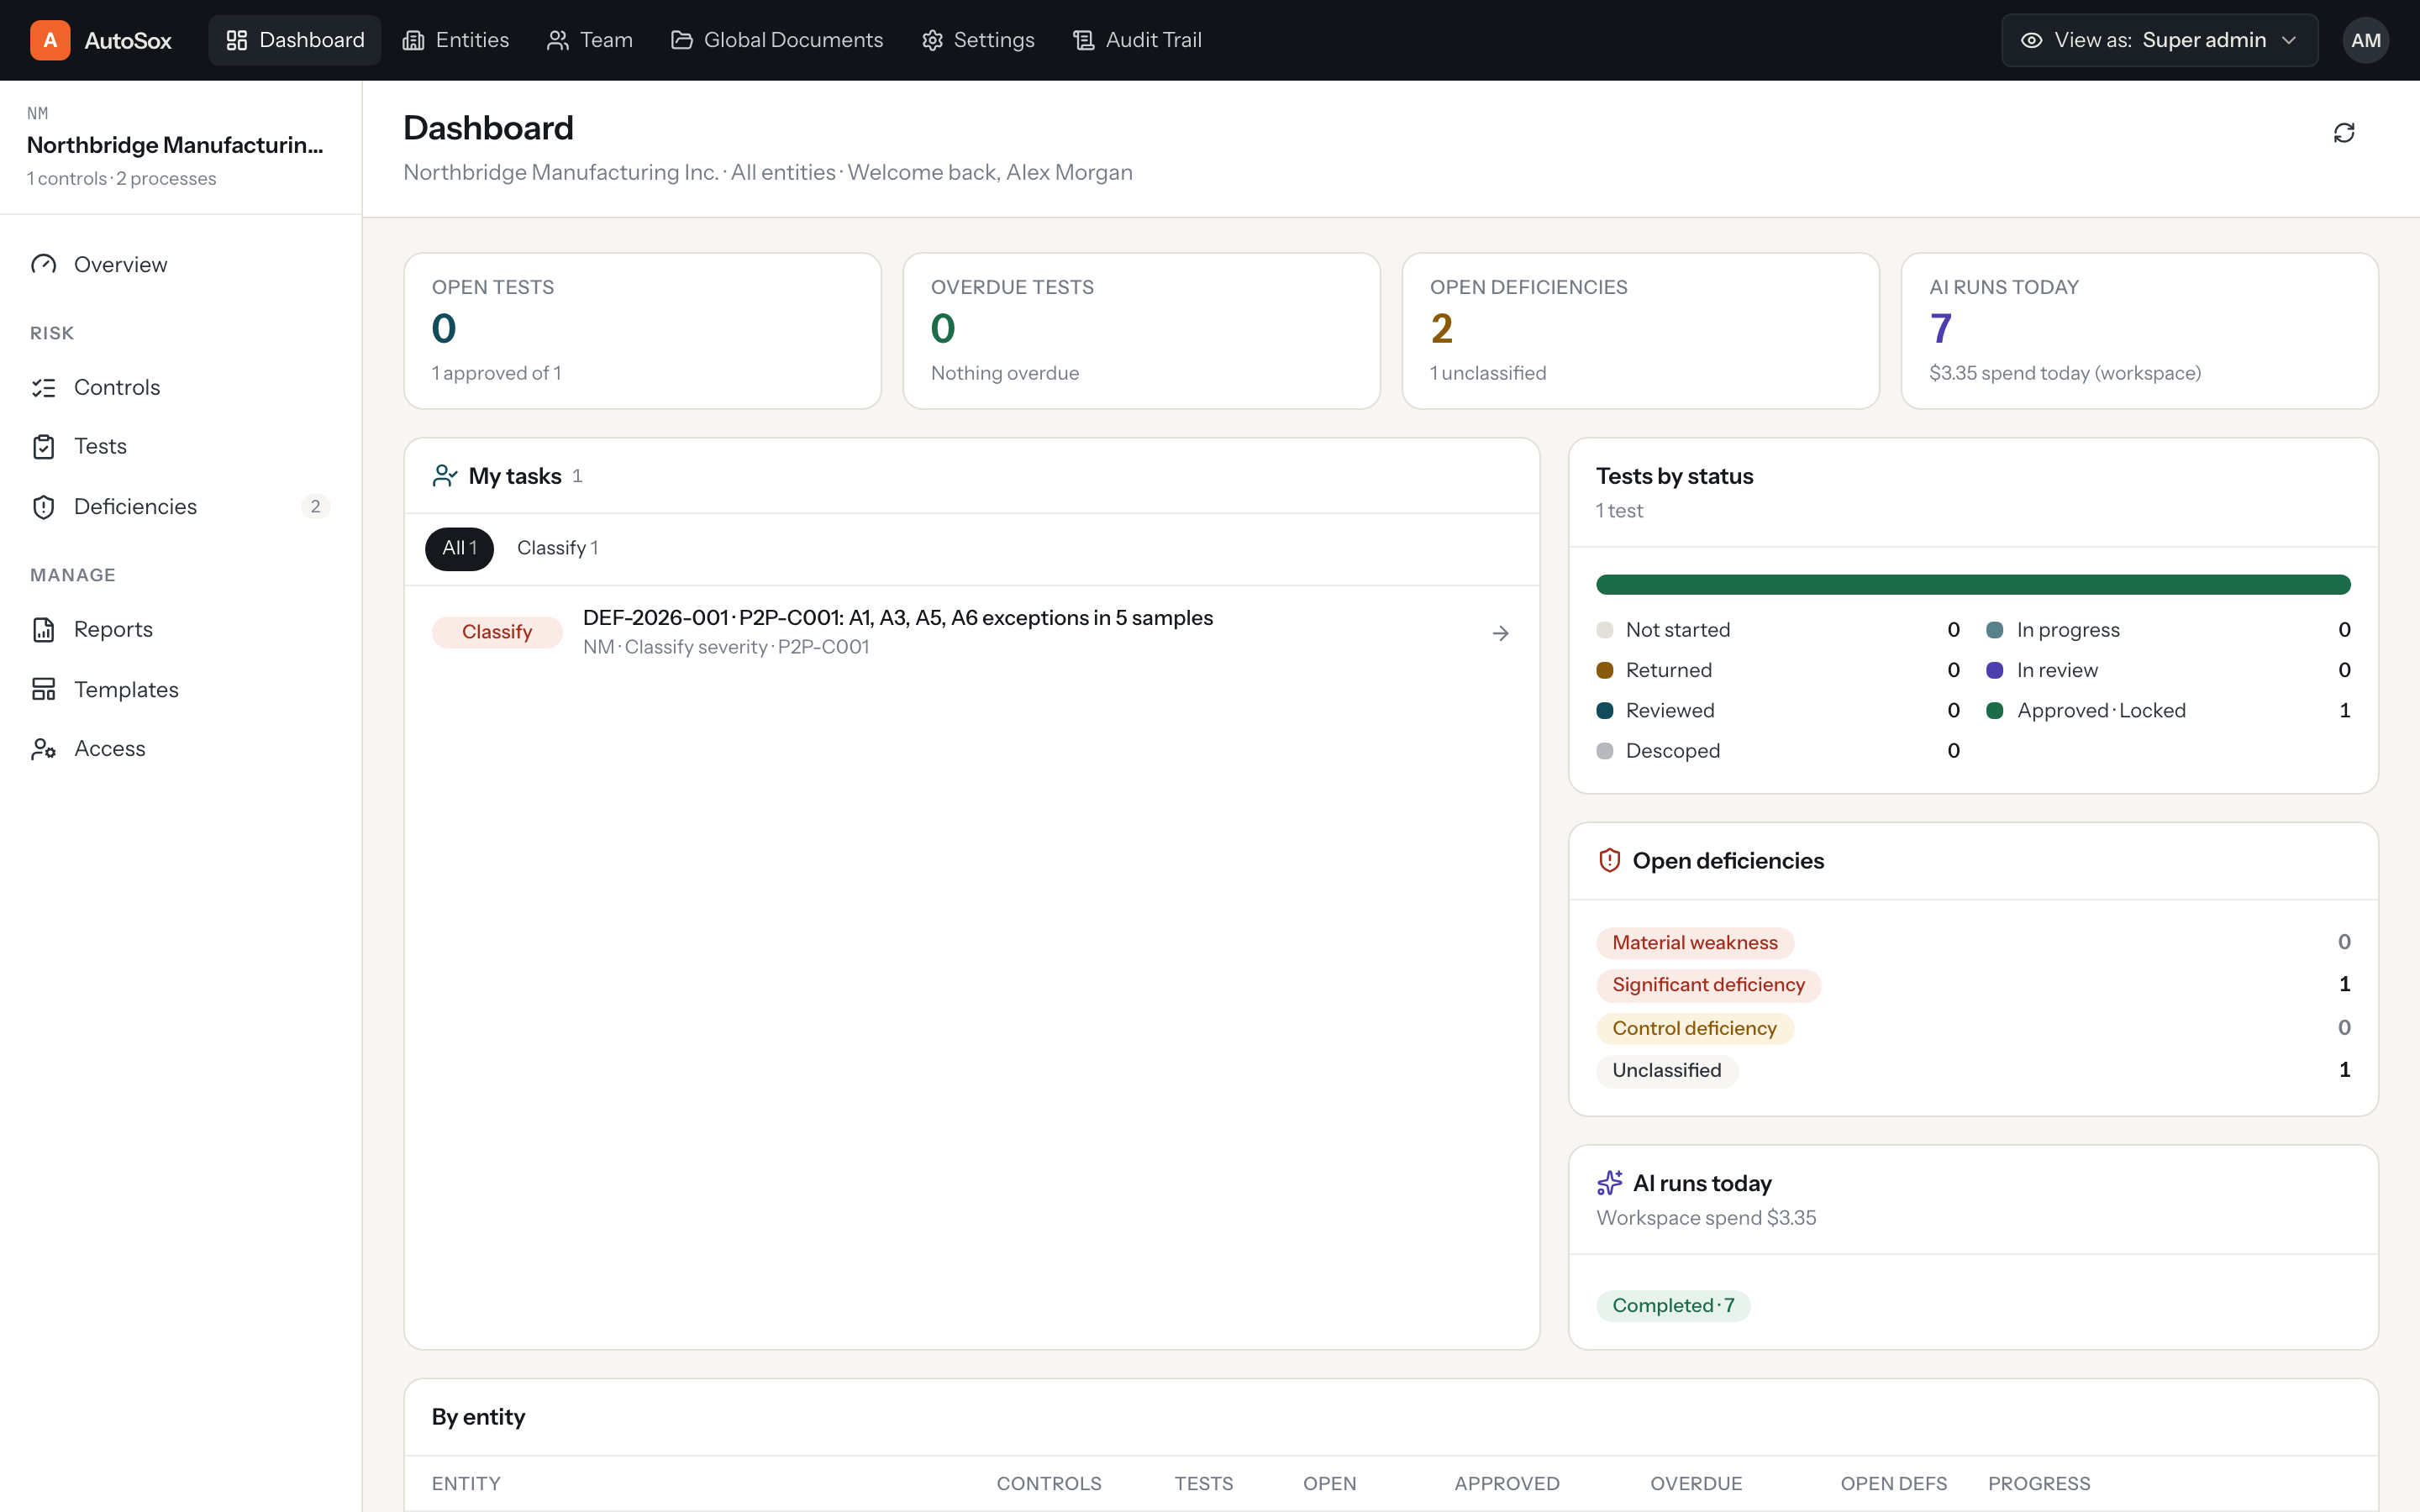Click the Control deficiency tag
The width and height of the screenshot is (2420, 1512).
tap(1694, 1028)
